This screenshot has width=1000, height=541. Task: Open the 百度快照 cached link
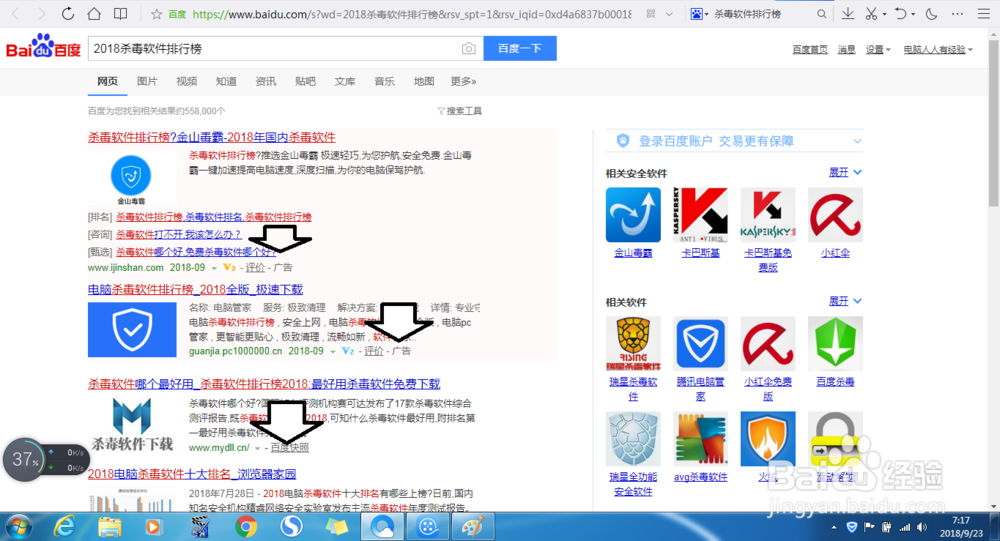click(x=290, y=448)
